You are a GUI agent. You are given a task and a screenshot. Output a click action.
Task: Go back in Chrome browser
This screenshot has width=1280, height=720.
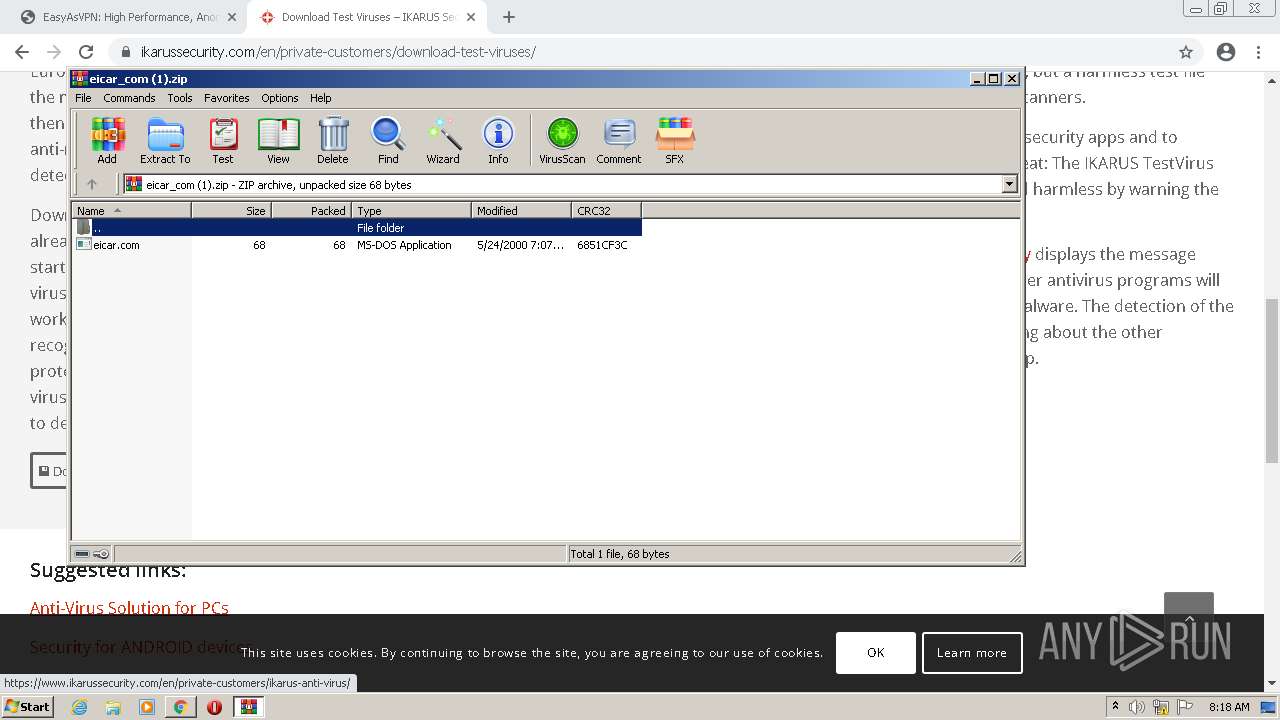[22, 52]
